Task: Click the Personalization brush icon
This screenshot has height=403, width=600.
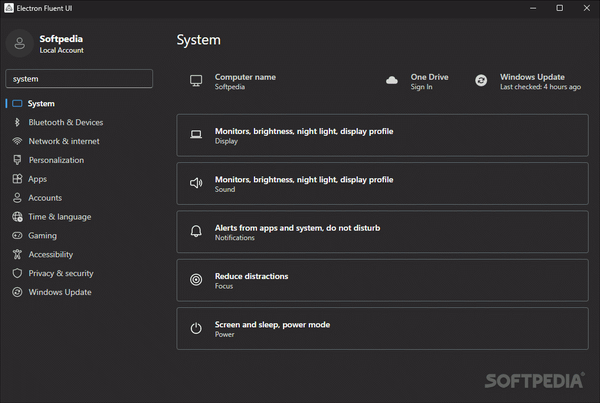Action: (17, 160)
